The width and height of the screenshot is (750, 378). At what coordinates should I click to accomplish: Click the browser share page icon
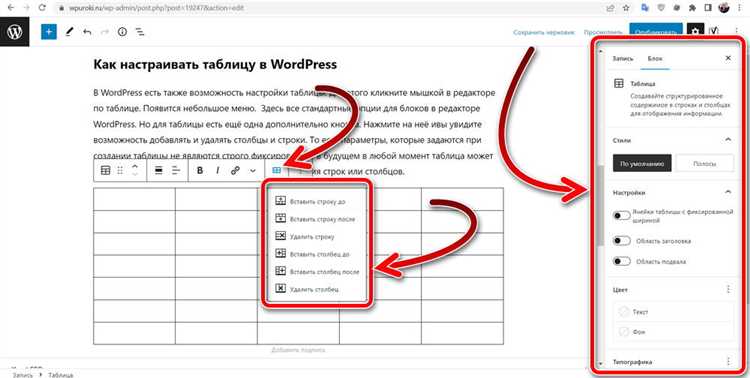point(611,8)
